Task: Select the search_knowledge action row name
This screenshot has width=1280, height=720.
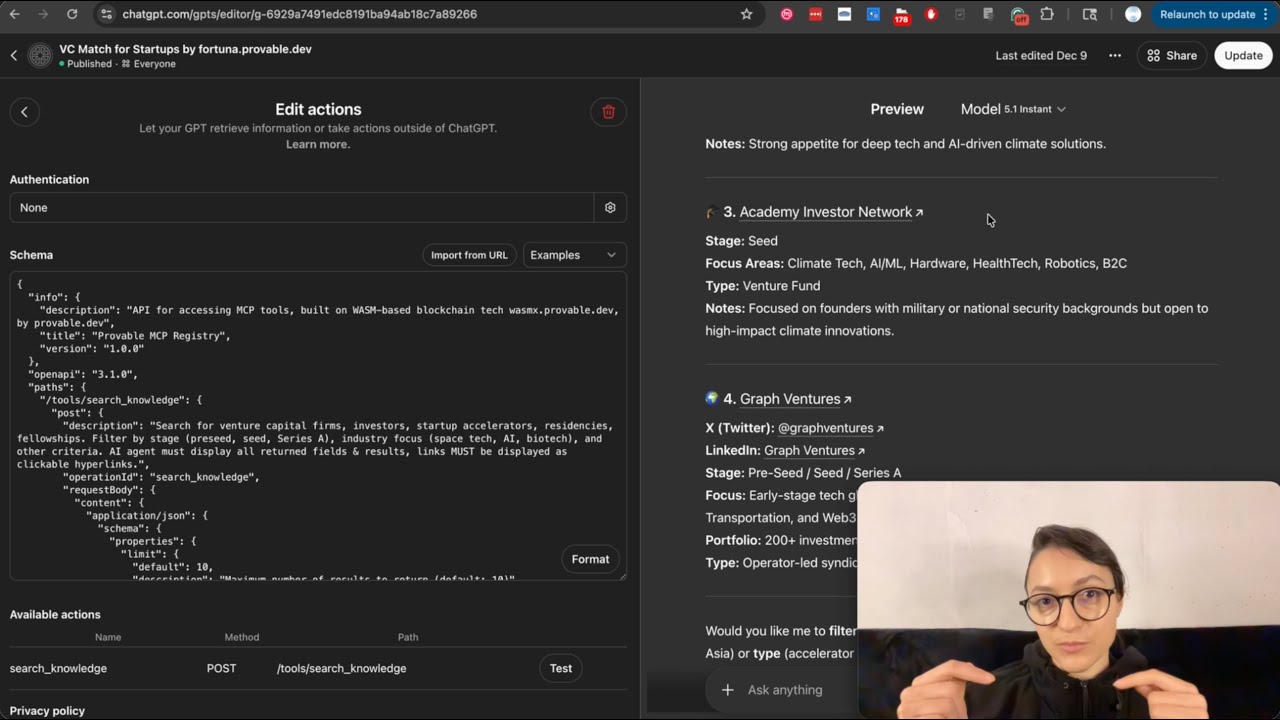Action: [x=58, y=668]
